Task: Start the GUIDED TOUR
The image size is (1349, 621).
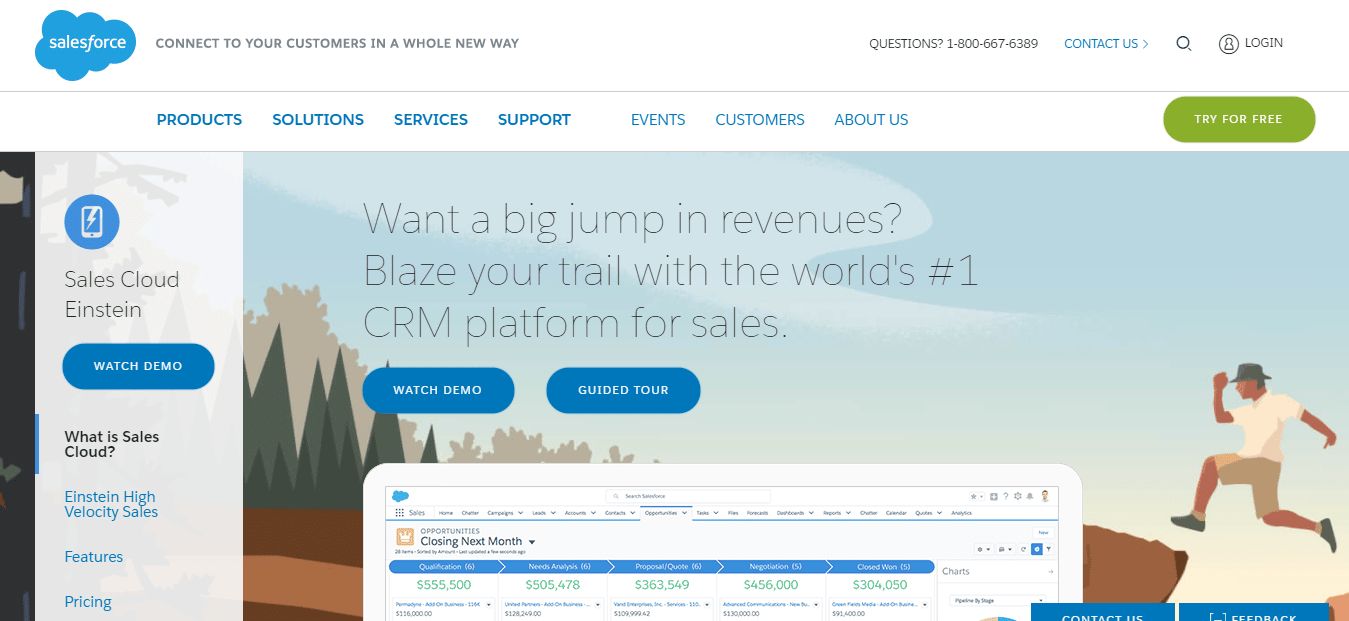Action: [623, 390]
